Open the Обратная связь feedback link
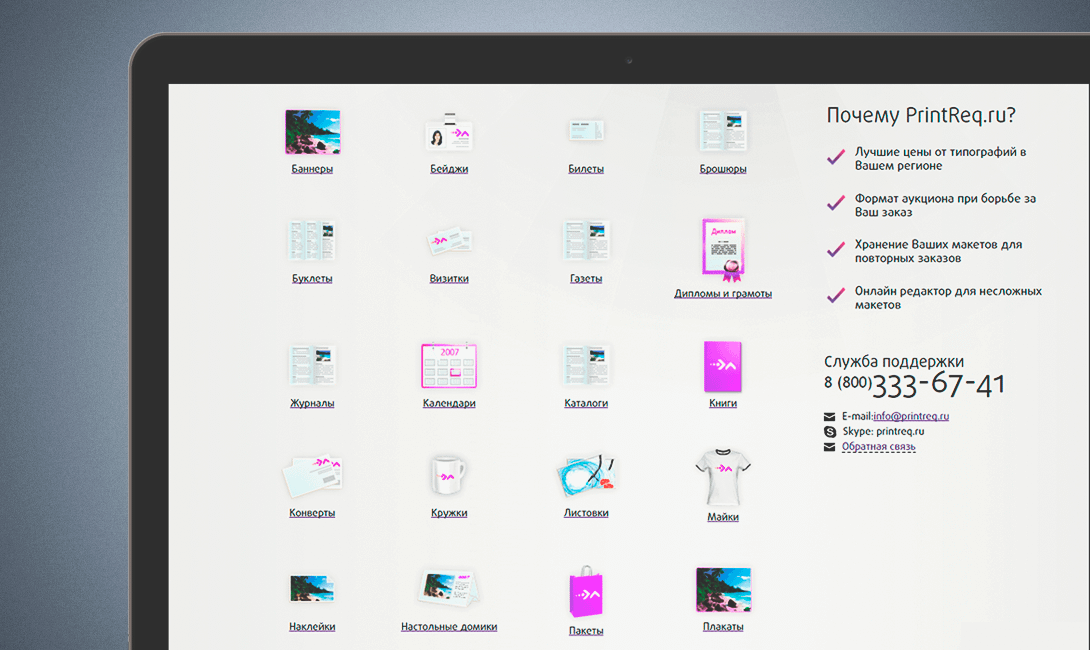 (x=879, y=447)
